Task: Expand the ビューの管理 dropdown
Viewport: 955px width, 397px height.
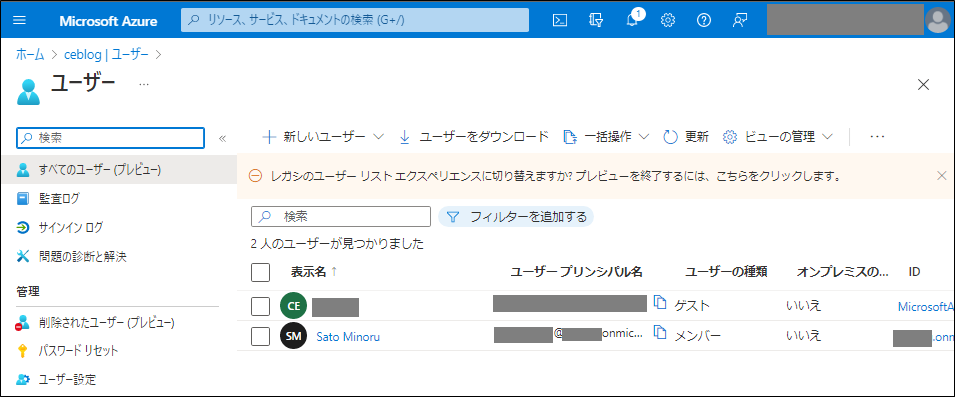Action: tap(826, 137)
